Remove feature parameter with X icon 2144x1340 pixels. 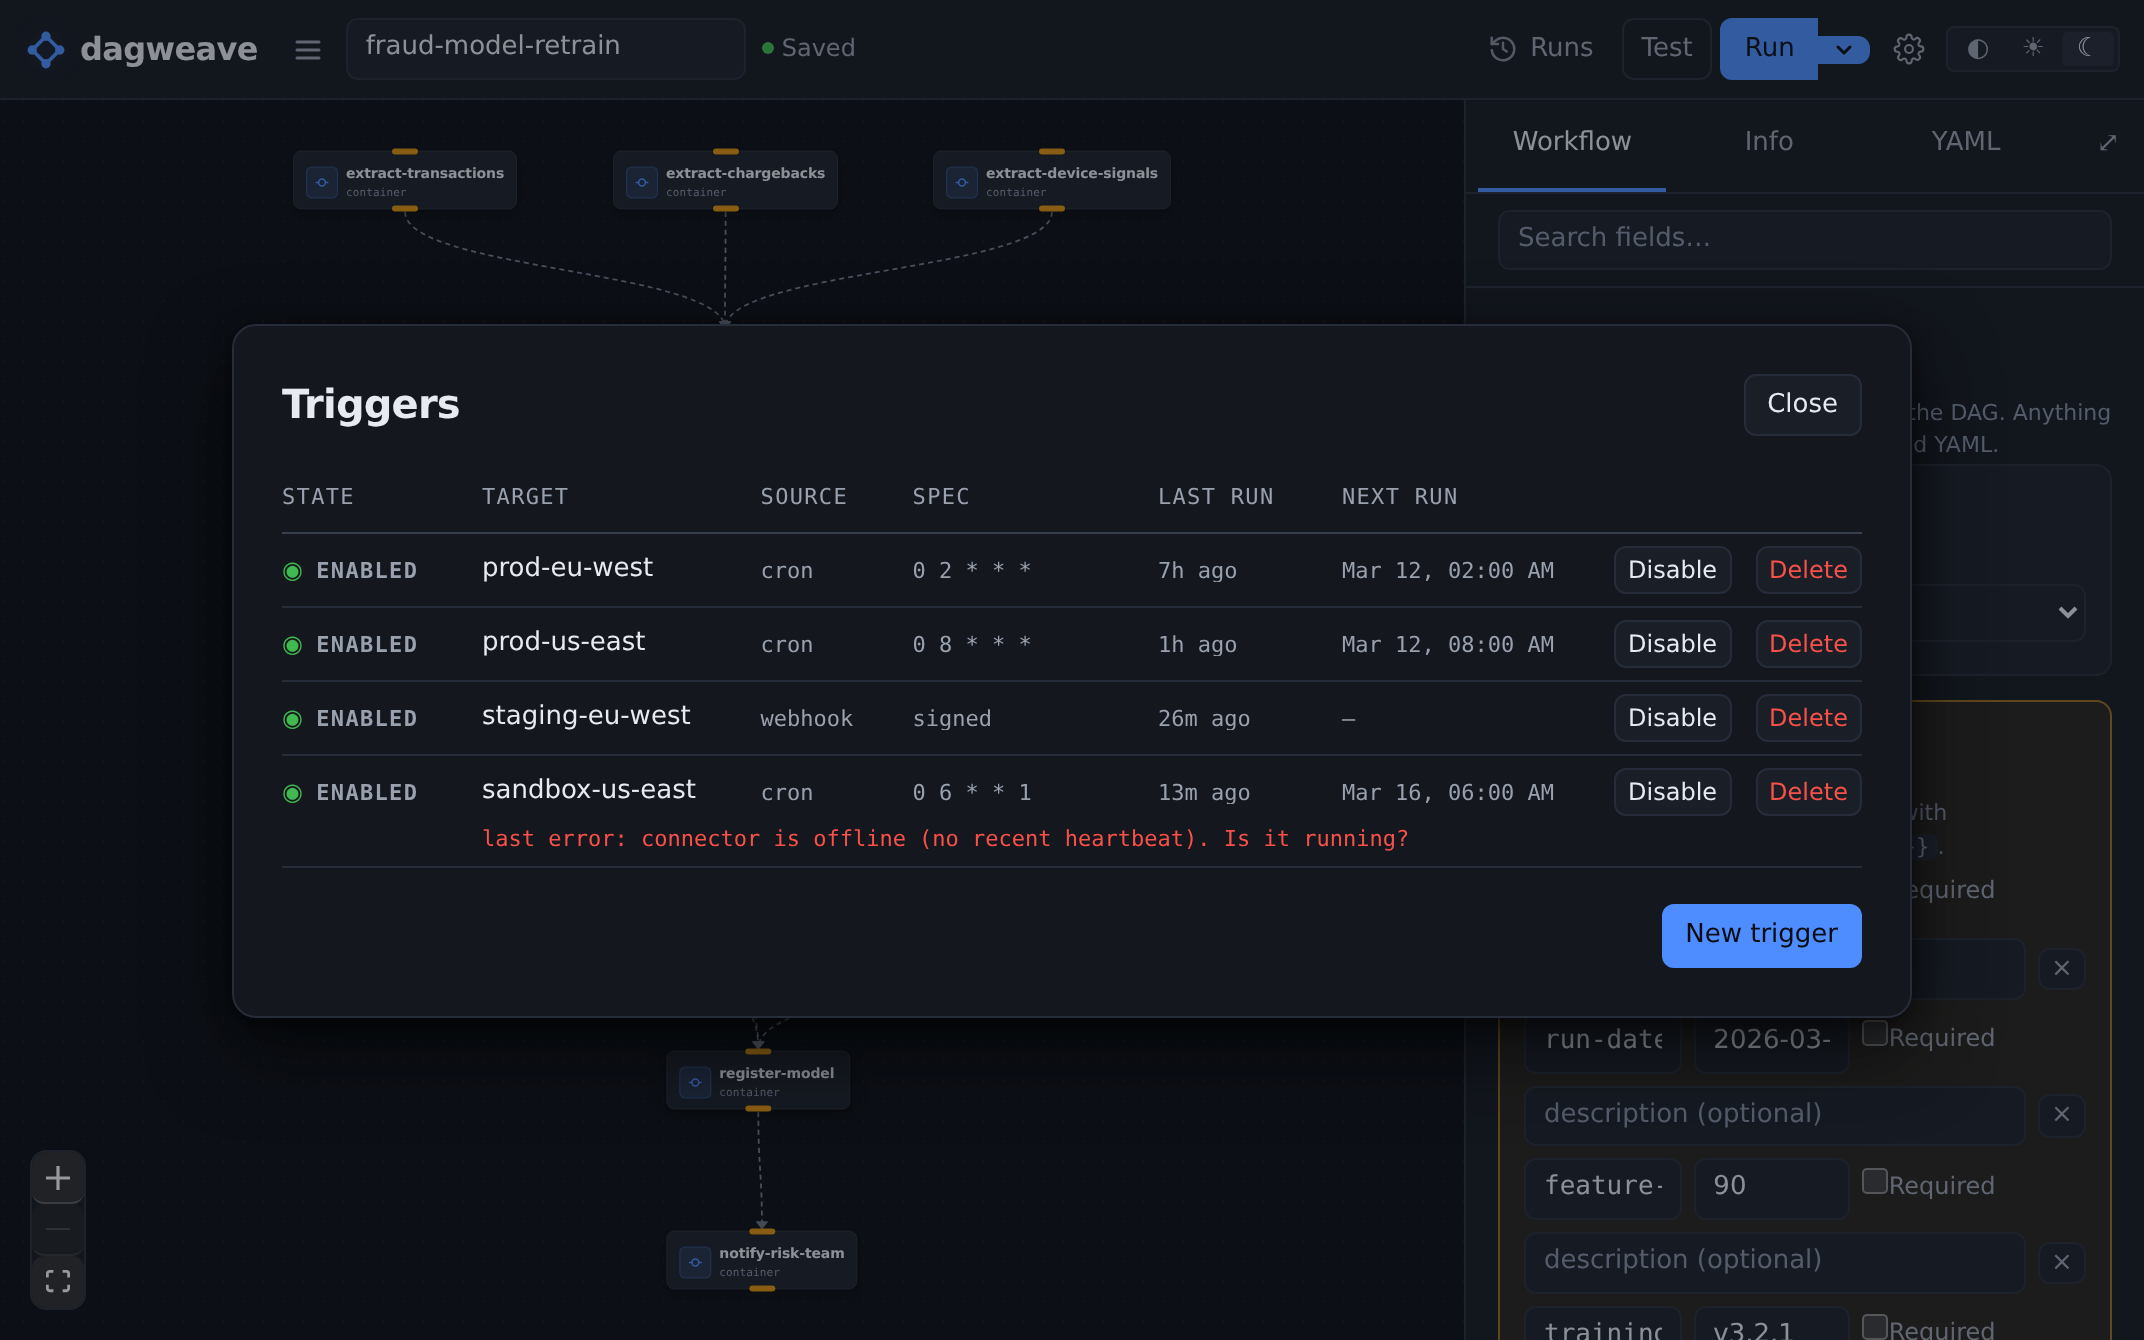pos(2062,1262)
